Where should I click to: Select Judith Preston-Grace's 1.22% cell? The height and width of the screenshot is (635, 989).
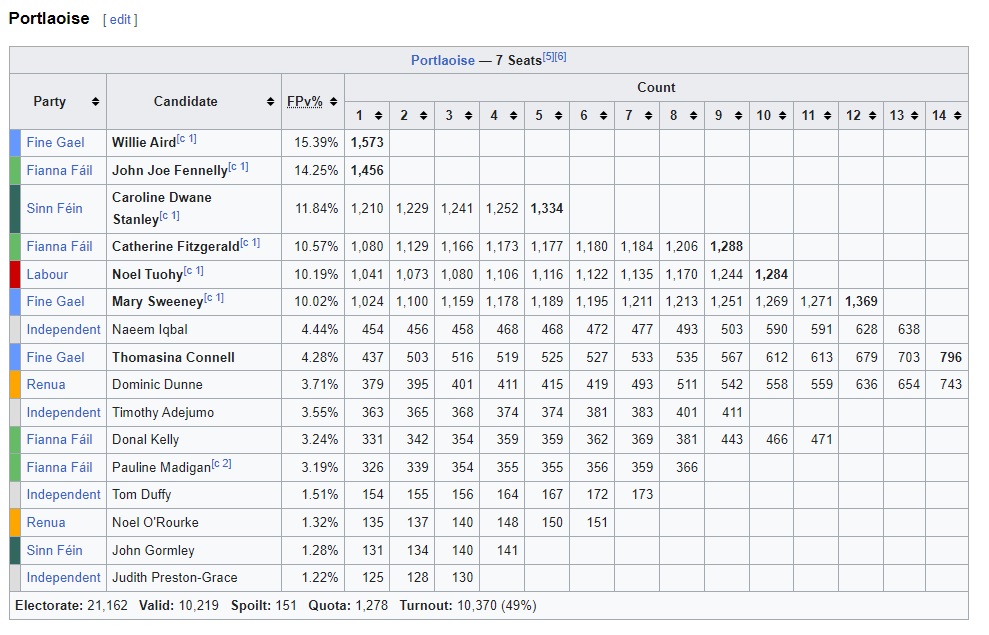click(x=313, y=577)
